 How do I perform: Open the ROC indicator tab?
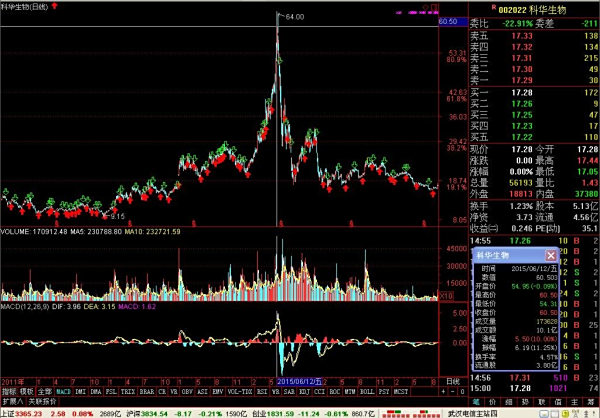tap(335, 392)
